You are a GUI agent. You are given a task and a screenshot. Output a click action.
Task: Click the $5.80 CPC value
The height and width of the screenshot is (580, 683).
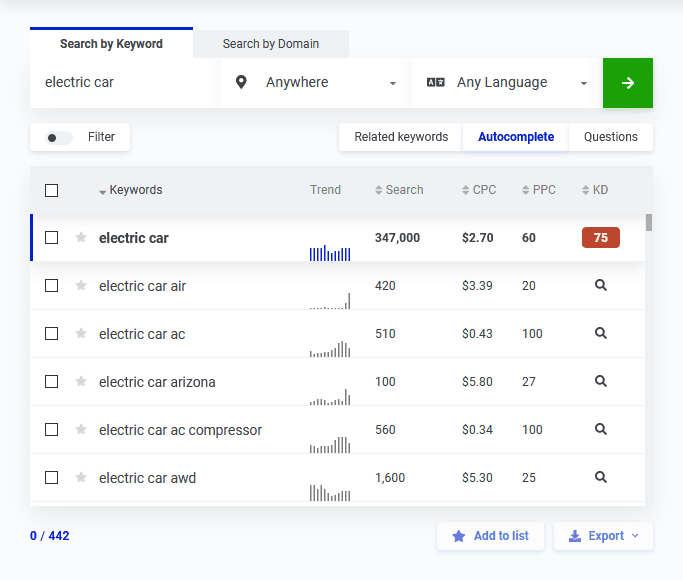(x=477, y=381)
